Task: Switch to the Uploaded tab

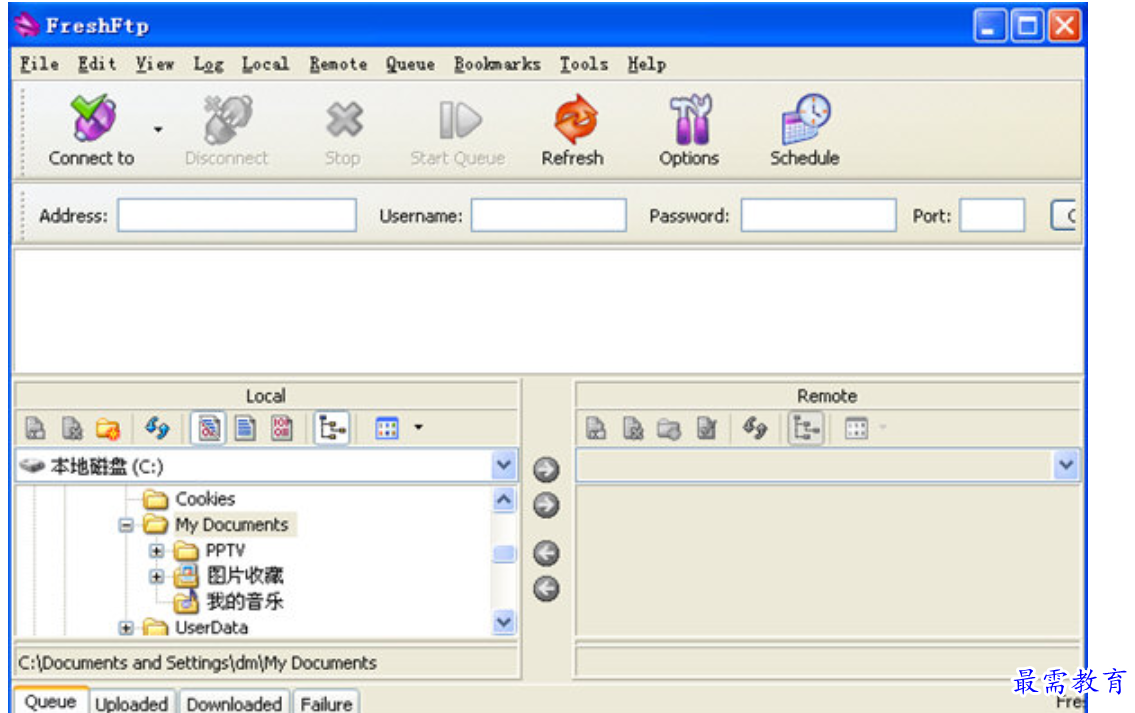Action: [x=131, y=702]
